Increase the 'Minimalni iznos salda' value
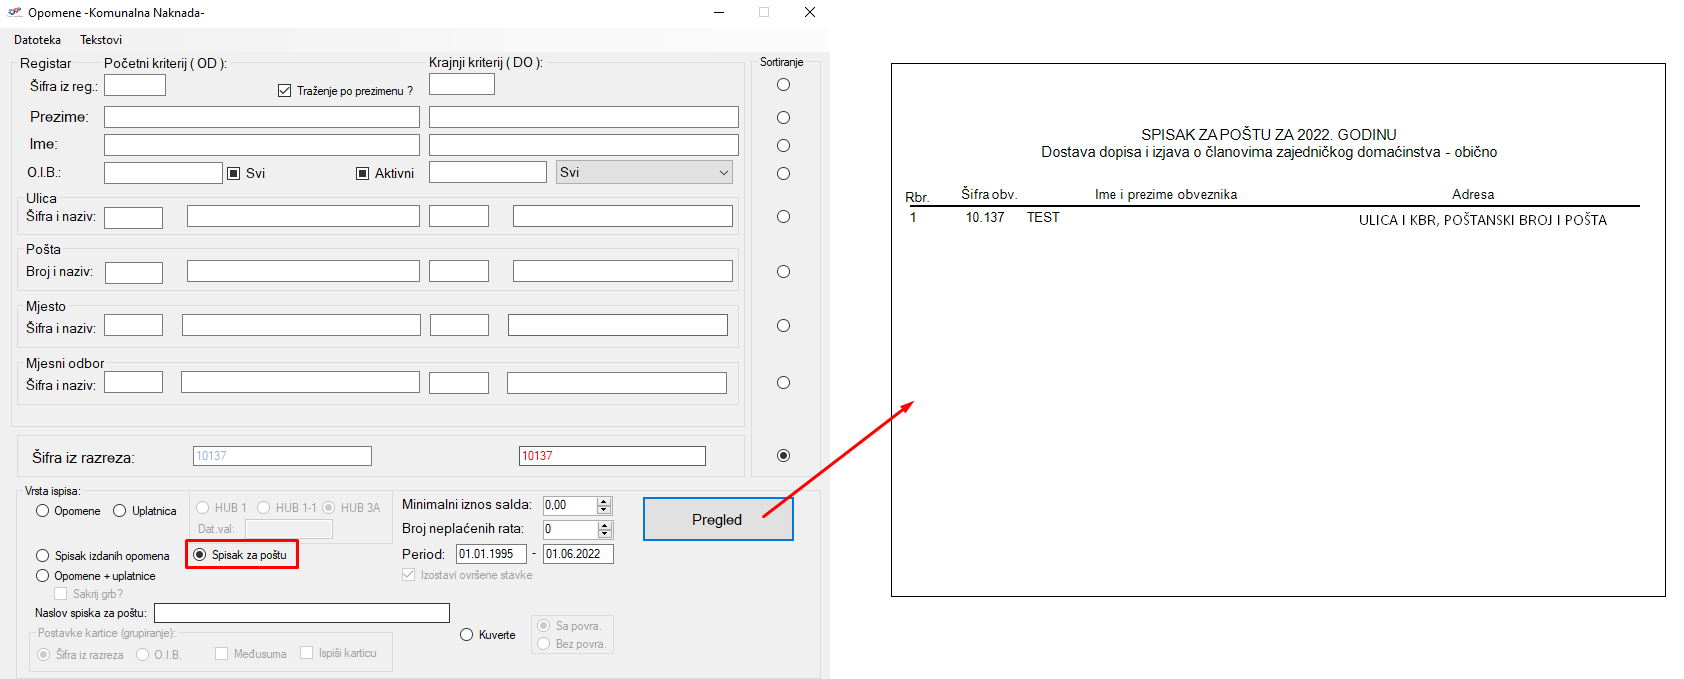Viewport: 1684px width, 679px height. pos(604,501)
